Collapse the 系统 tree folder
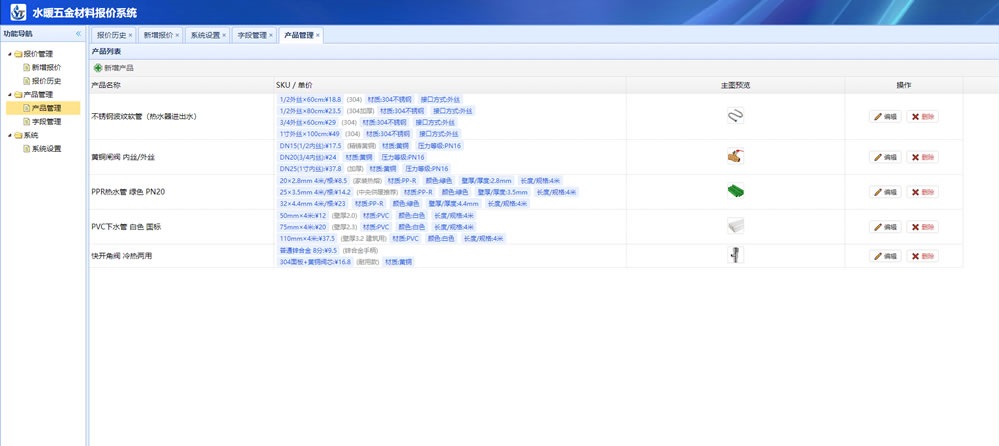Image resolution: width=999 pixels, height=446 pixels. (10, 135)
